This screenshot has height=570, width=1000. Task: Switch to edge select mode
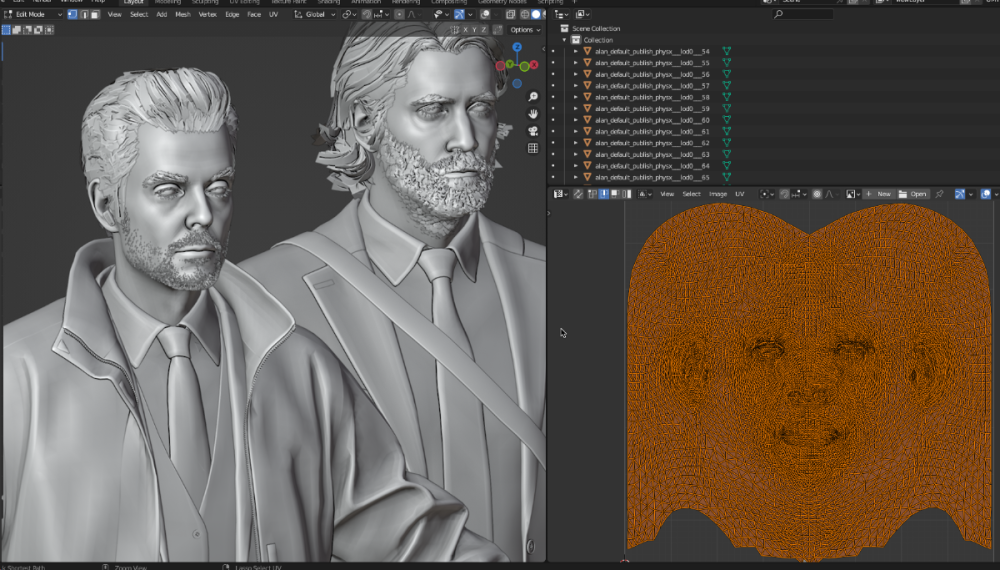click(83, 15)
